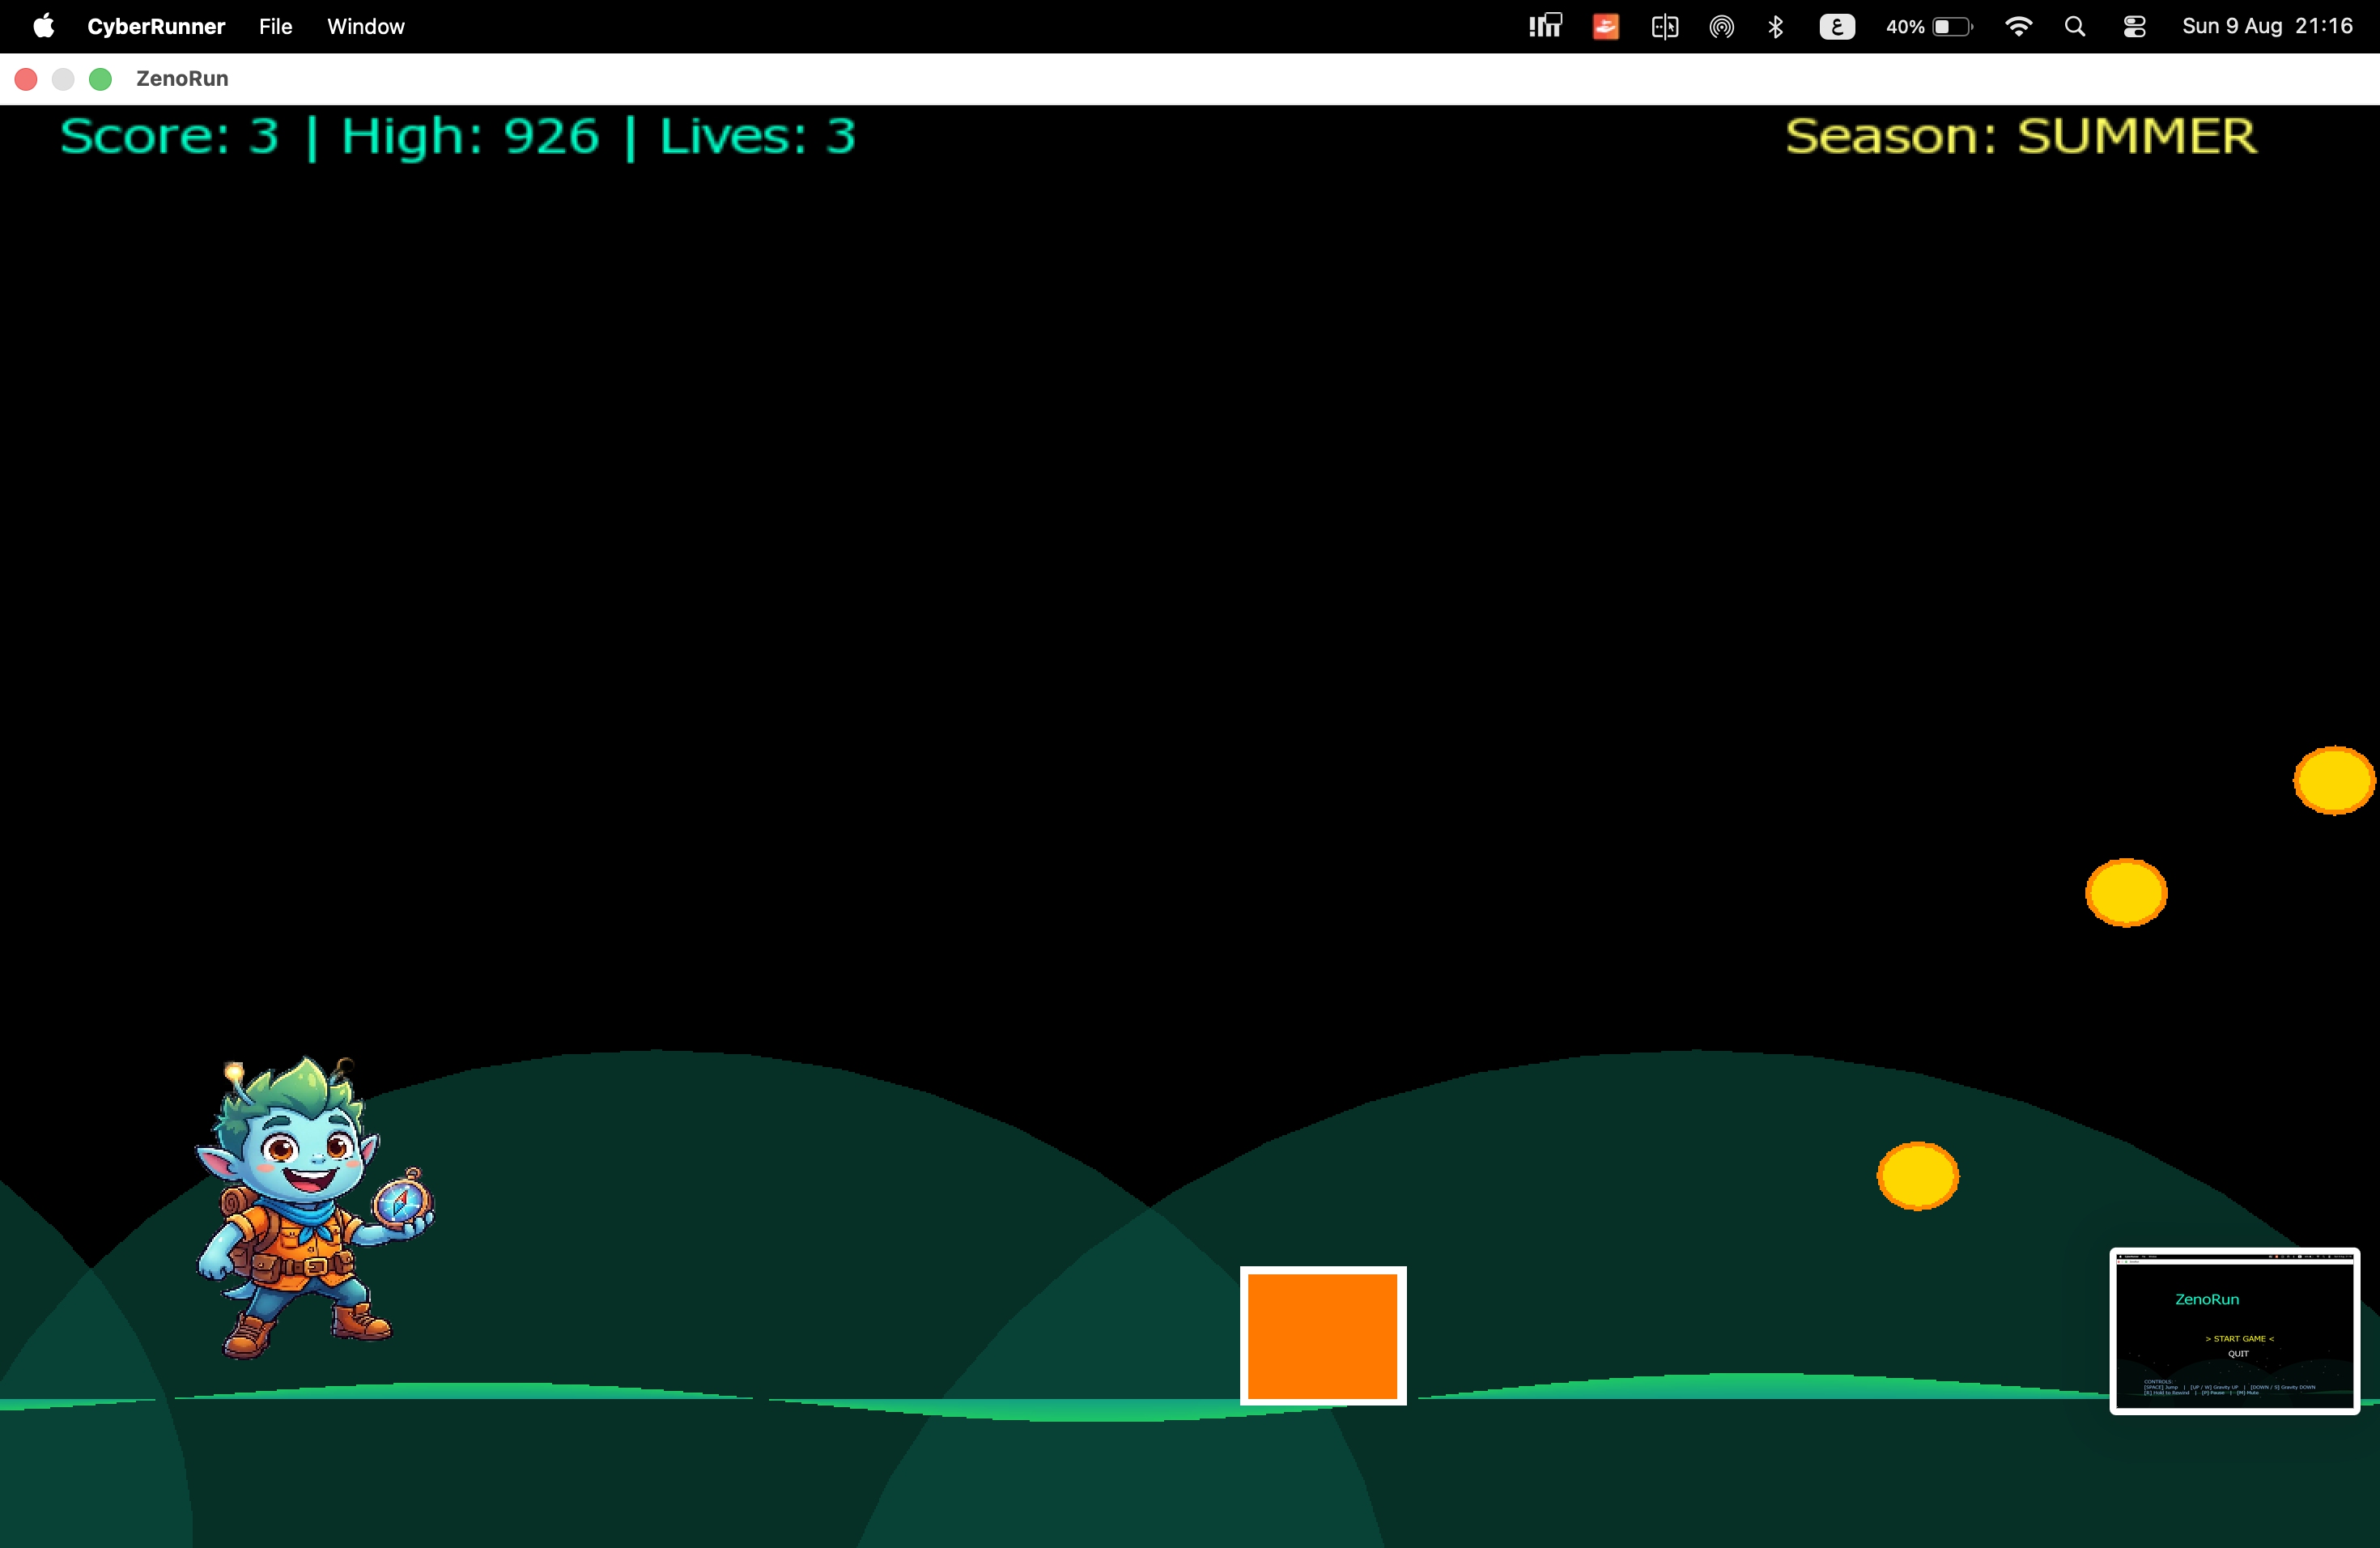Zoom the ZenoRun window with green button
Image resolution: width=2380 pixels, height=1548 pixels.
point(100,79)
